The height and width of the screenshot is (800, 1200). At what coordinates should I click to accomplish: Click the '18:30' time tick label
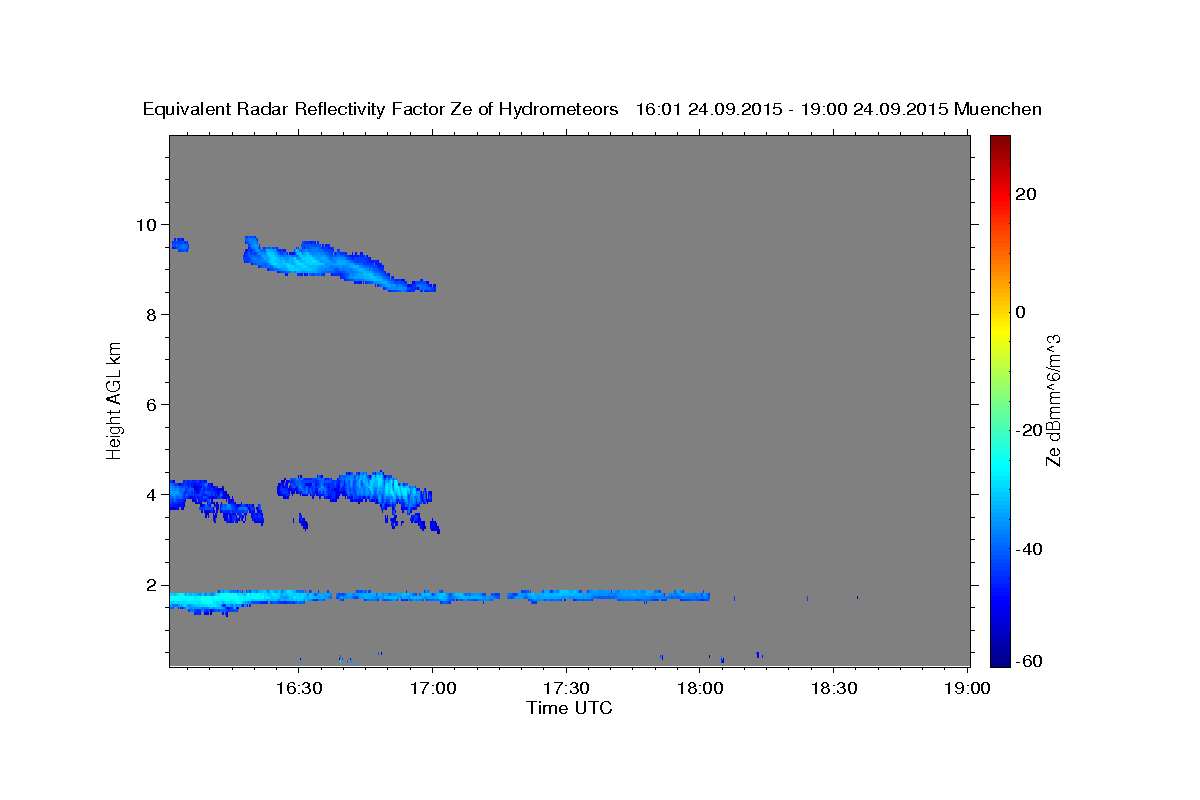pyautogui.click(x=834, y=688)
